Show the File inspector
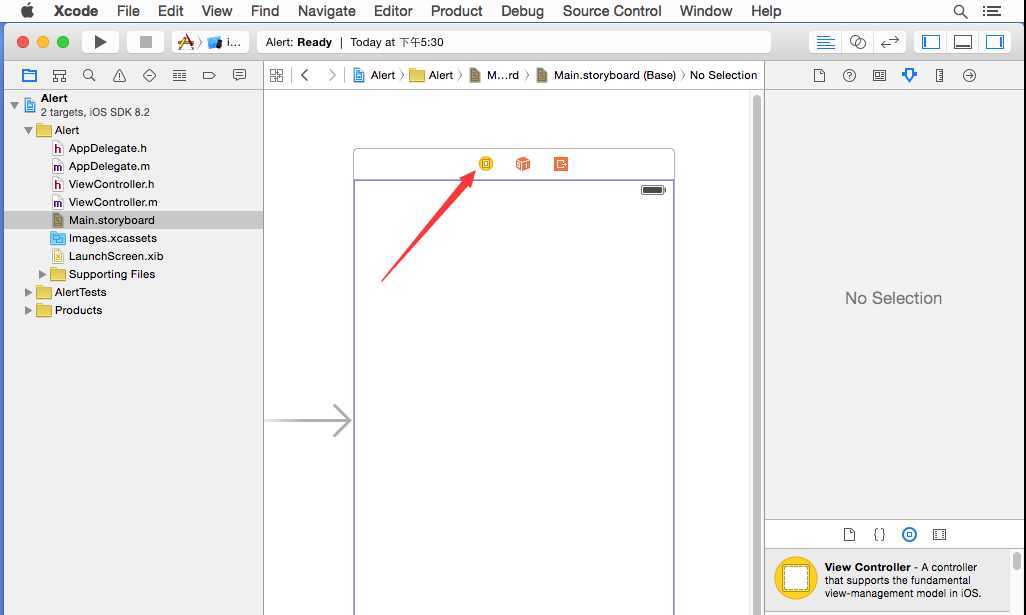Viewport: 1026px width, 615px height. (x=819, y=75)
